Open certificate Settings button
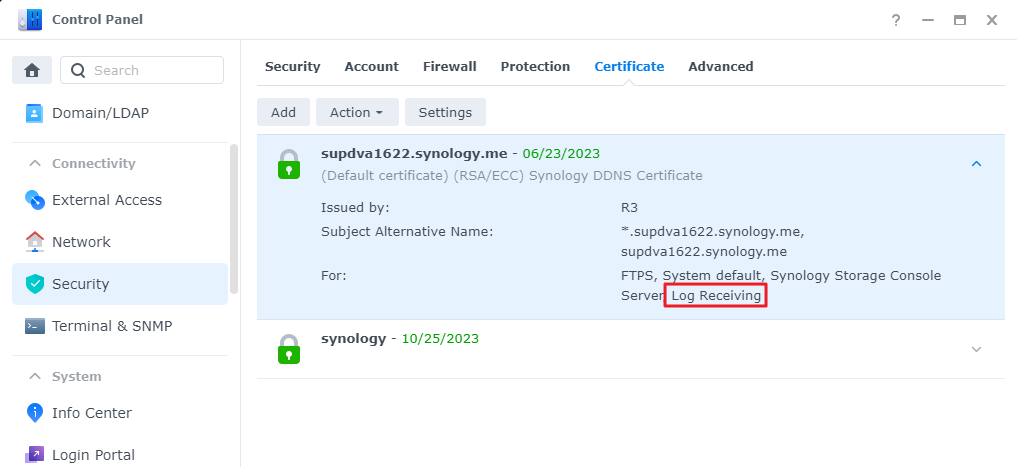Viewport: 1017px width, 467px height. click(445, 112)
